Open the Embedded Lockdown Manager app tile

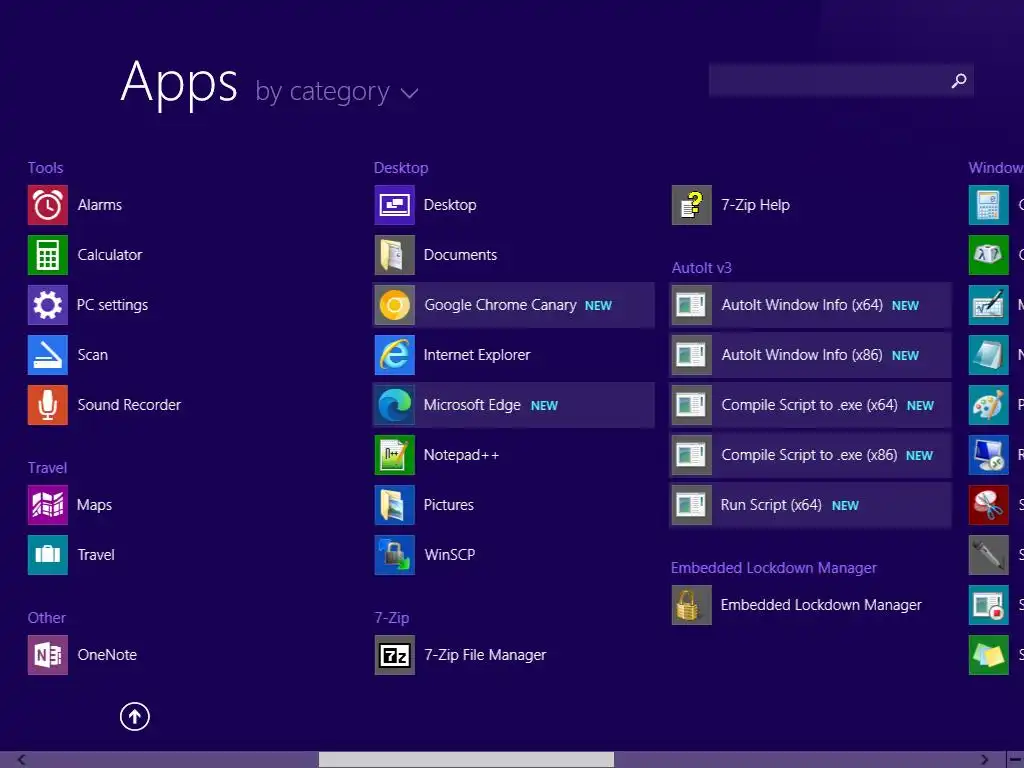[x=797, y=605]
